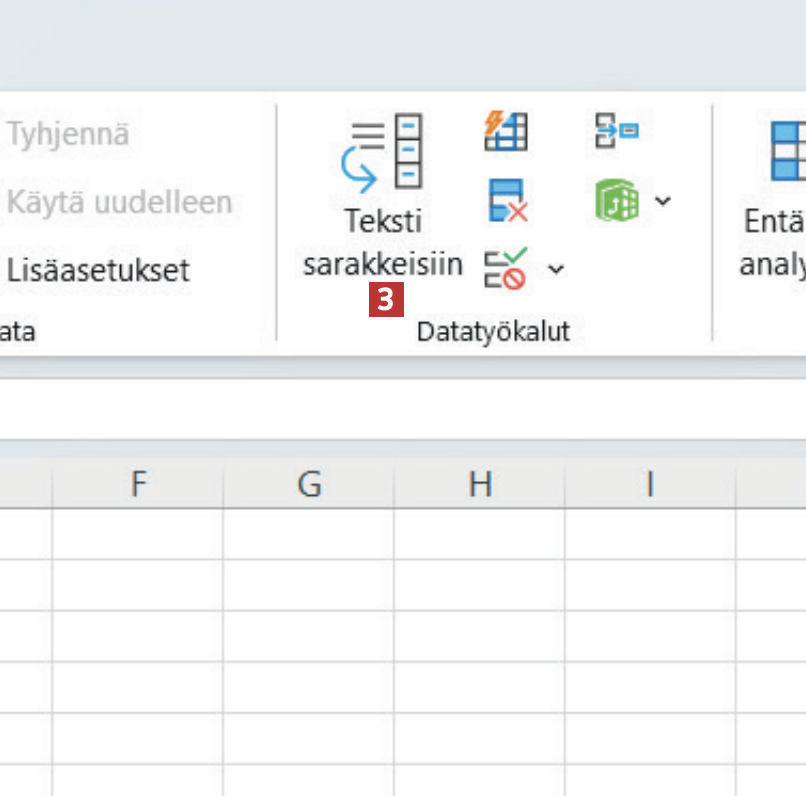Click the Teksti sarakkeisiin icon

tap(384, 153)
